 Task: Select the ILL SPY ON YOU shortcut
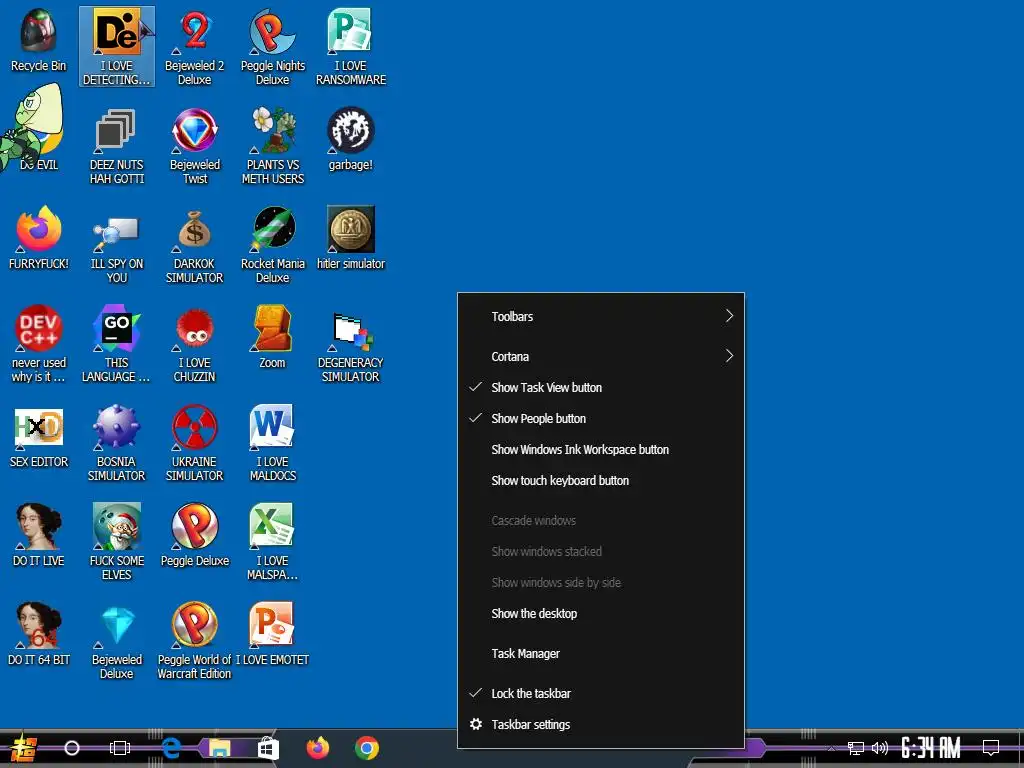pyautogui.click(x=116, y=246)
